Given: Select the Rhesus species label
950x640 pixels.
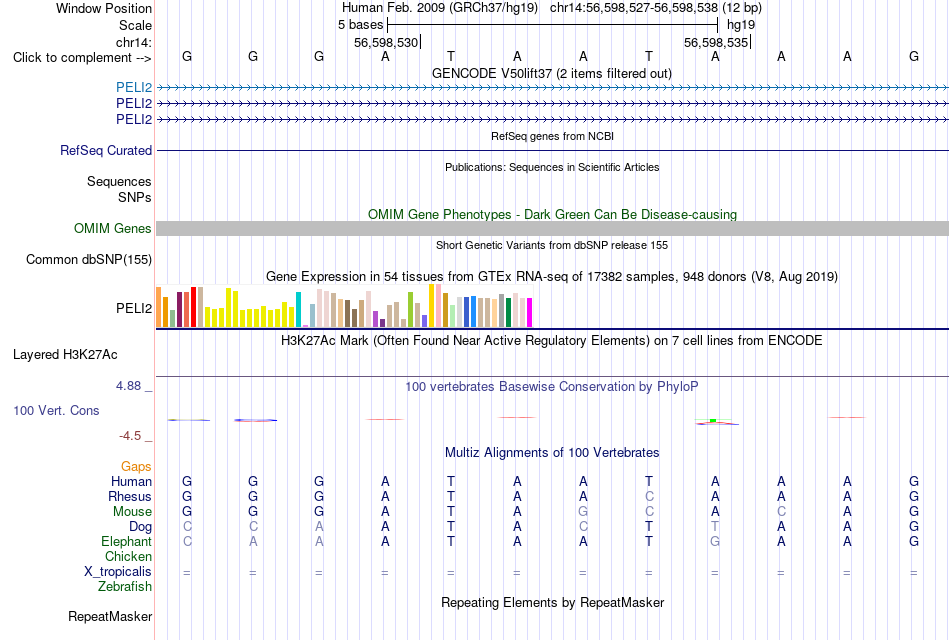Looking at the screenshot, I should (130, 496).
